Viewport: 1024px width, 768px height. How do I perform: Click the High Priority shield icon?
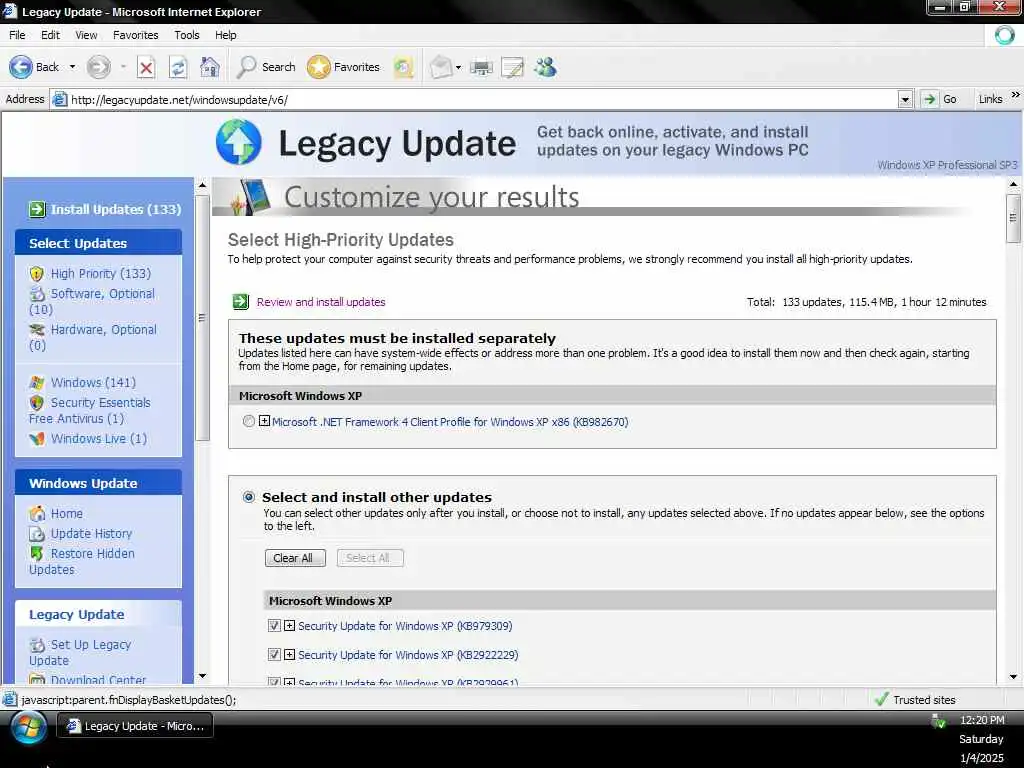pyautogui.click(x=37, y=274)
